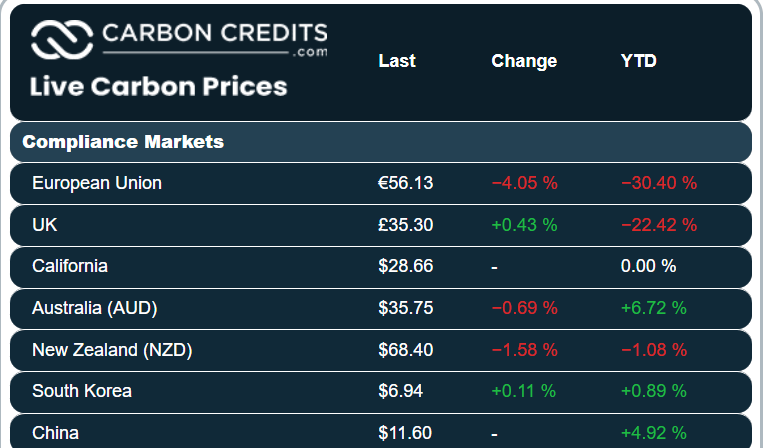This screenshot has width=778, height=448.
Task: Click the Carbon Credits interlocking-links logo icon
Action: (62, 40)
